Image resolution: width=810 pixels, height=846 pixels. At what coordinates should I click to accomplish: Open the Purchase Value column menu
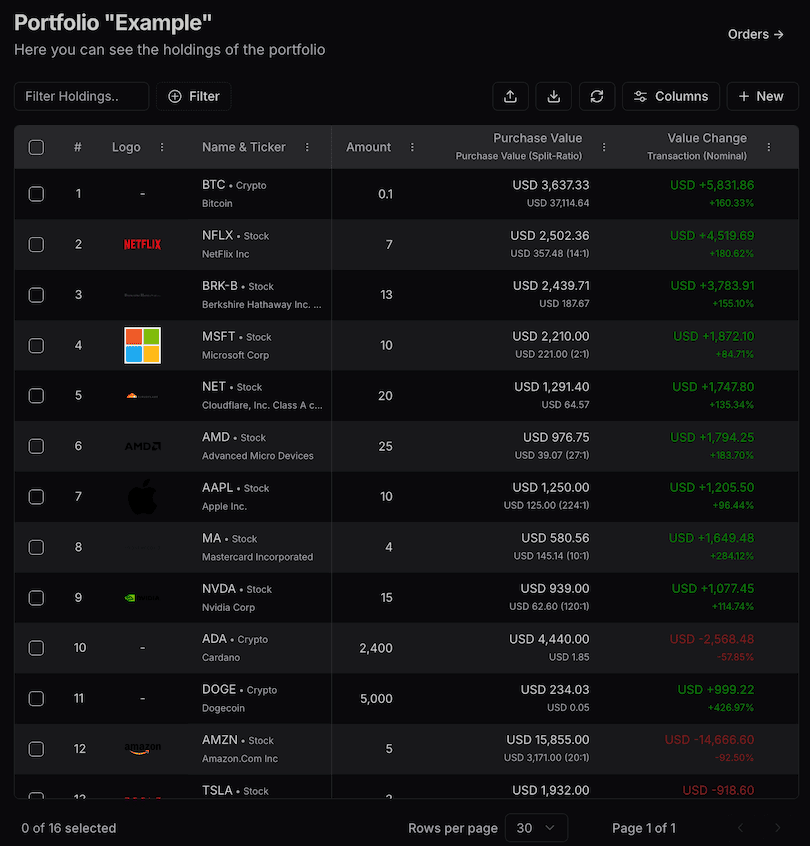coord(604,147)
